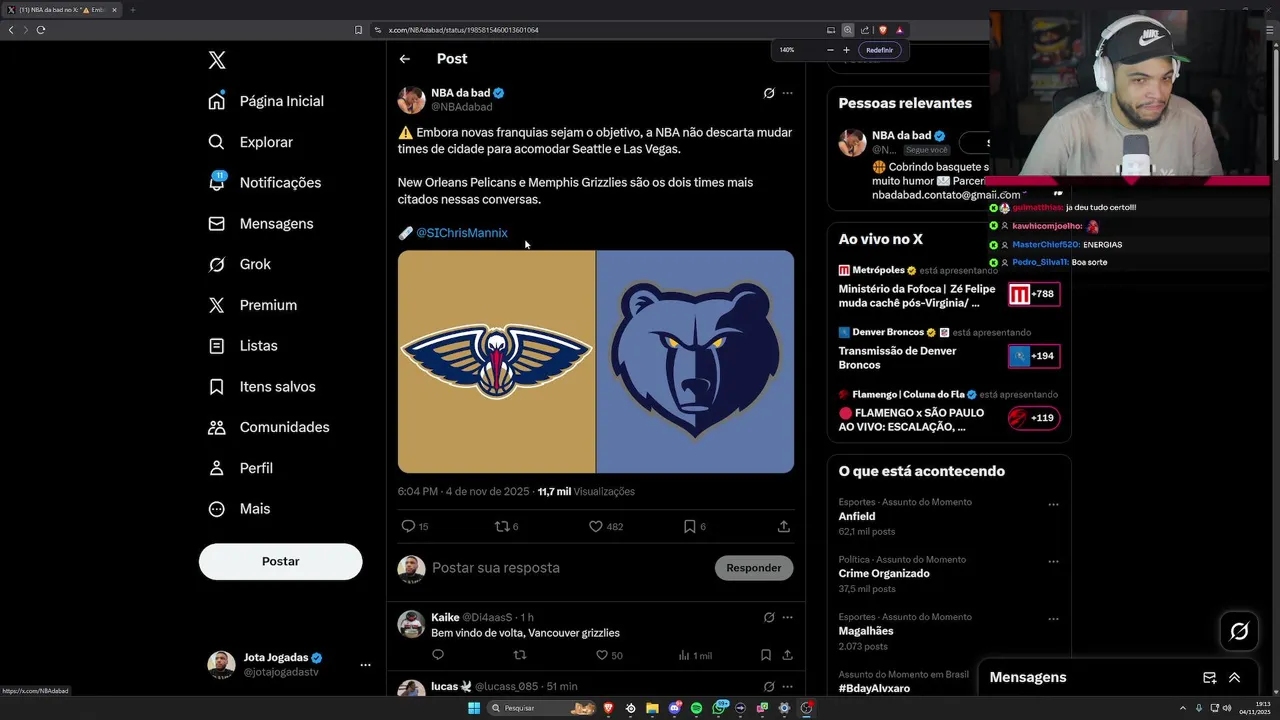The height and width of the screenshot is (720, 1280).
Task: Open options for Crime Organizado trend
Action: coord(1053,562)
